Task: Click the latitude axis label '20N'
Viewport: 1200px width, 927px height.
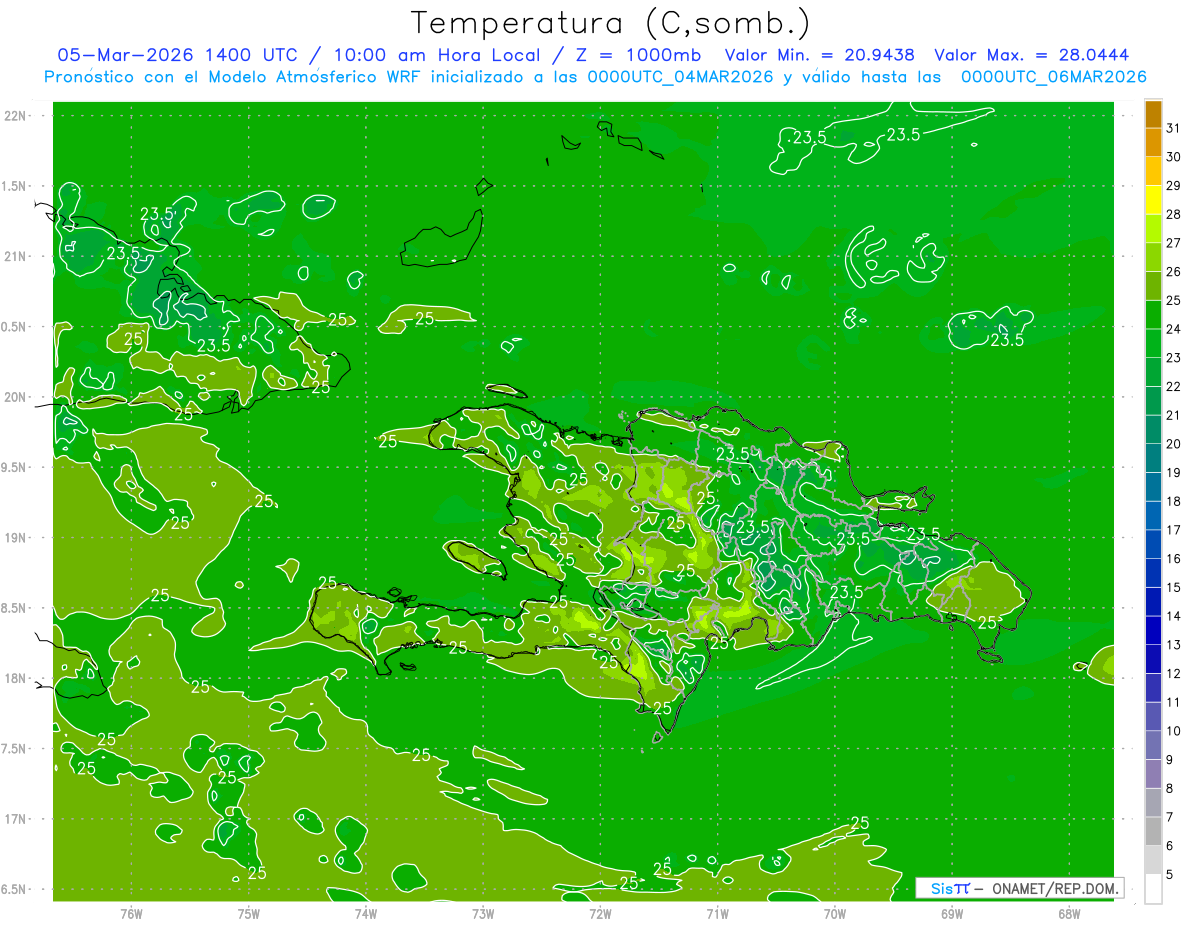Action: pyautogui.click(x=17, y=397)
